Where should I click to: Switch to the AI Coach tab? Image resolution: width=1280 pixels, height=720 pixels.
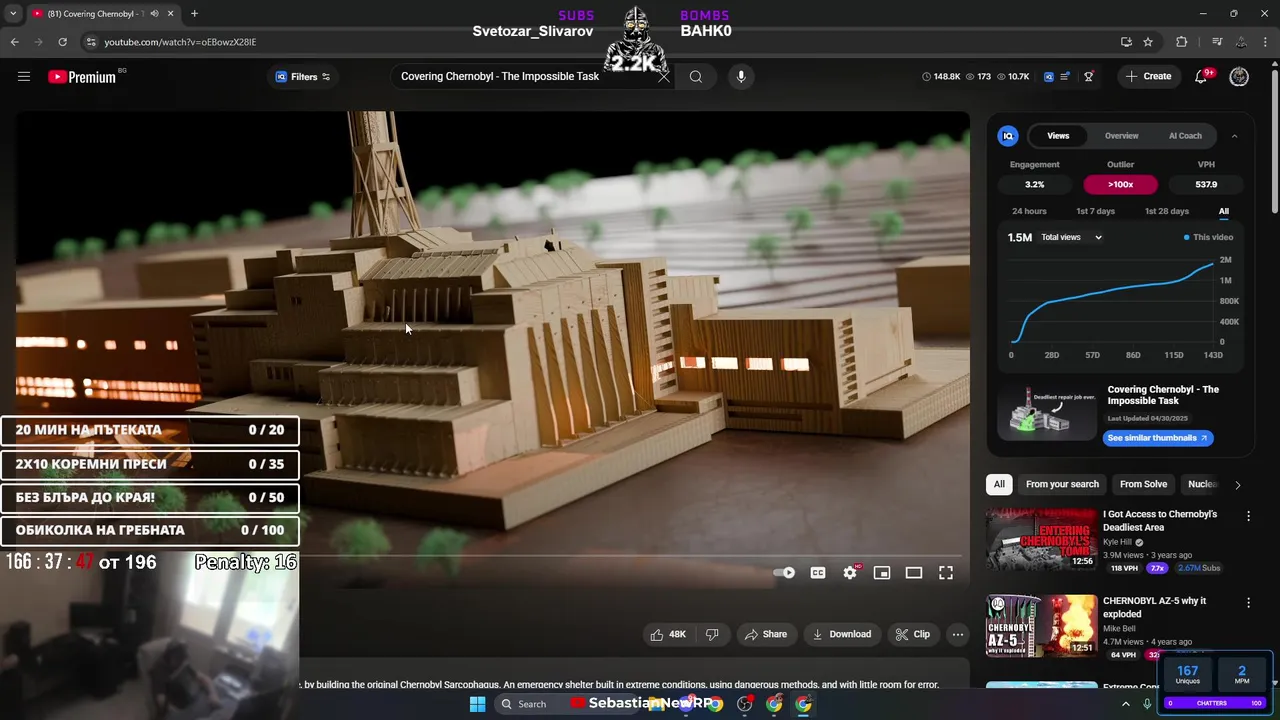coord(1185,136)
